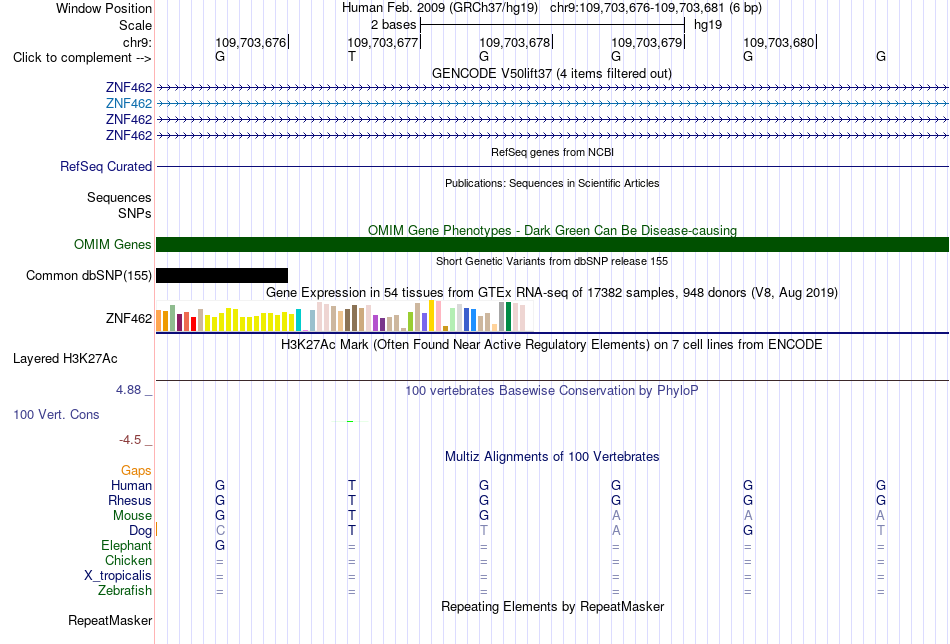This screenshot has width=950, height=644.
Task: Select the Human species row label
Action: click(x=131, y=485)
